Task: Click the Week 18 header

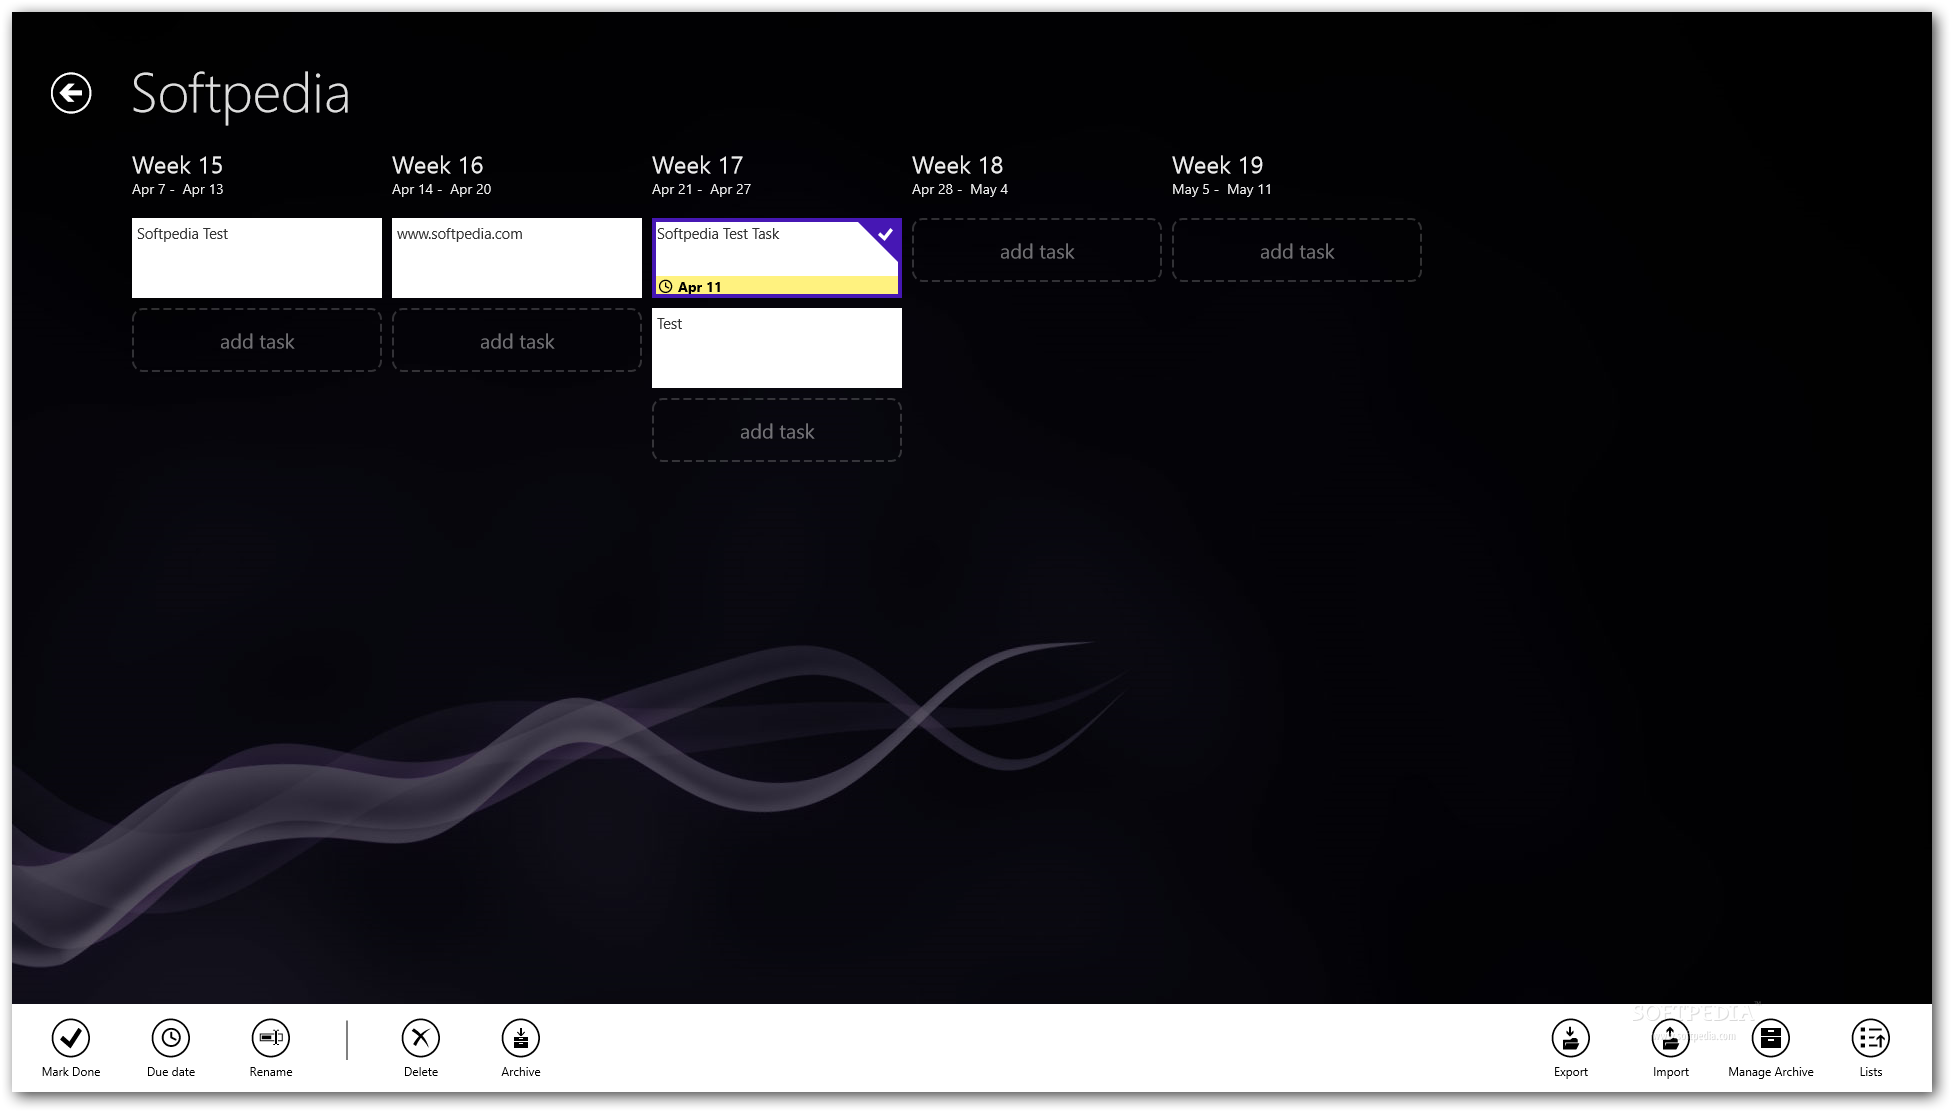Action: [958, 165]
